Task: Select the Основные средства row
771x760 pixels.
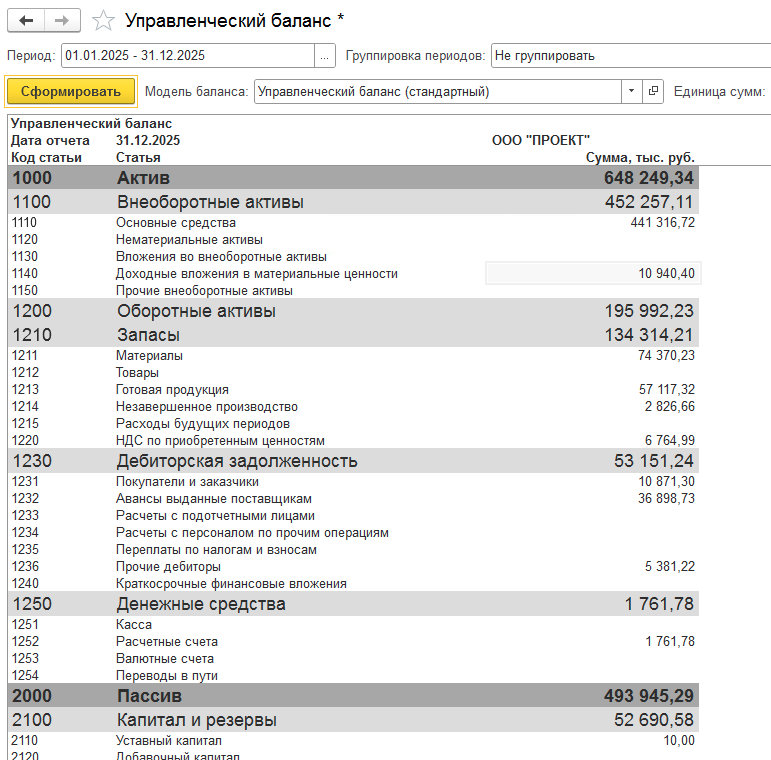Action: coord(353,223)
